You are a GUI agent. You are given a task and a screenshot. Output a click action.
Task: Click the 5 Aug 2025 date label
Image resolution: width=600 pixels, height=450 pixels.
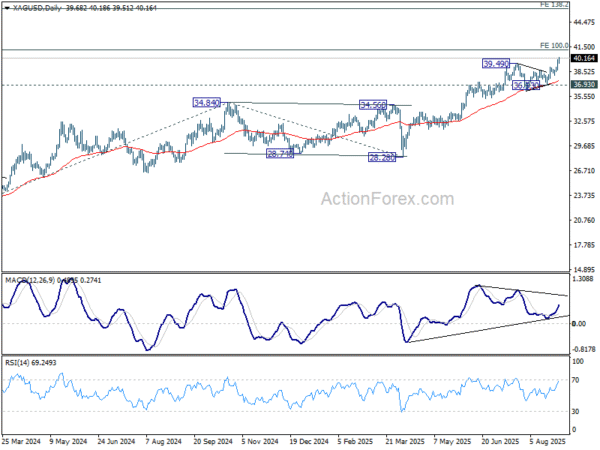click(548, 441)
